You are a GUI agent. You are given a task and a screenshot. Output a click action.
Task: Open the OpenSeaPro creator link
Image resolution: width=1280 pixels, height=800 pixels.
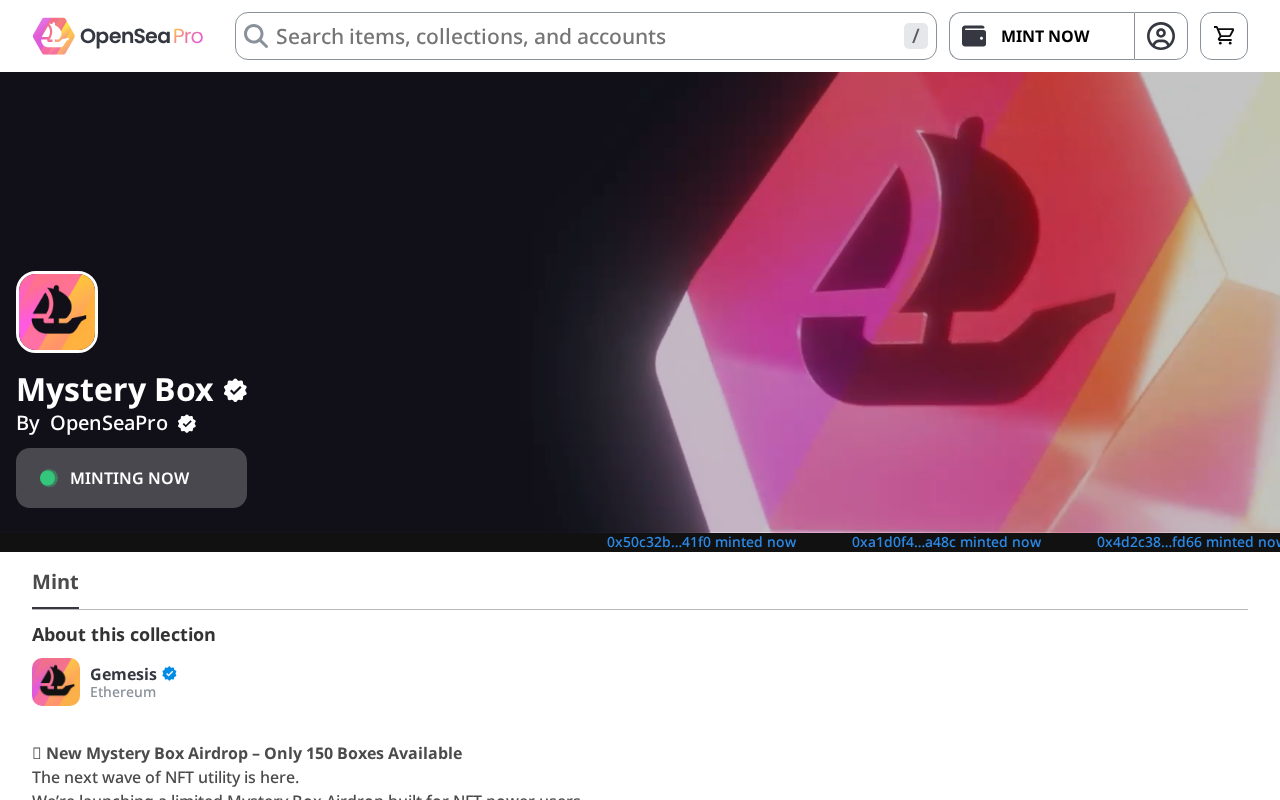tap(109, 423)
